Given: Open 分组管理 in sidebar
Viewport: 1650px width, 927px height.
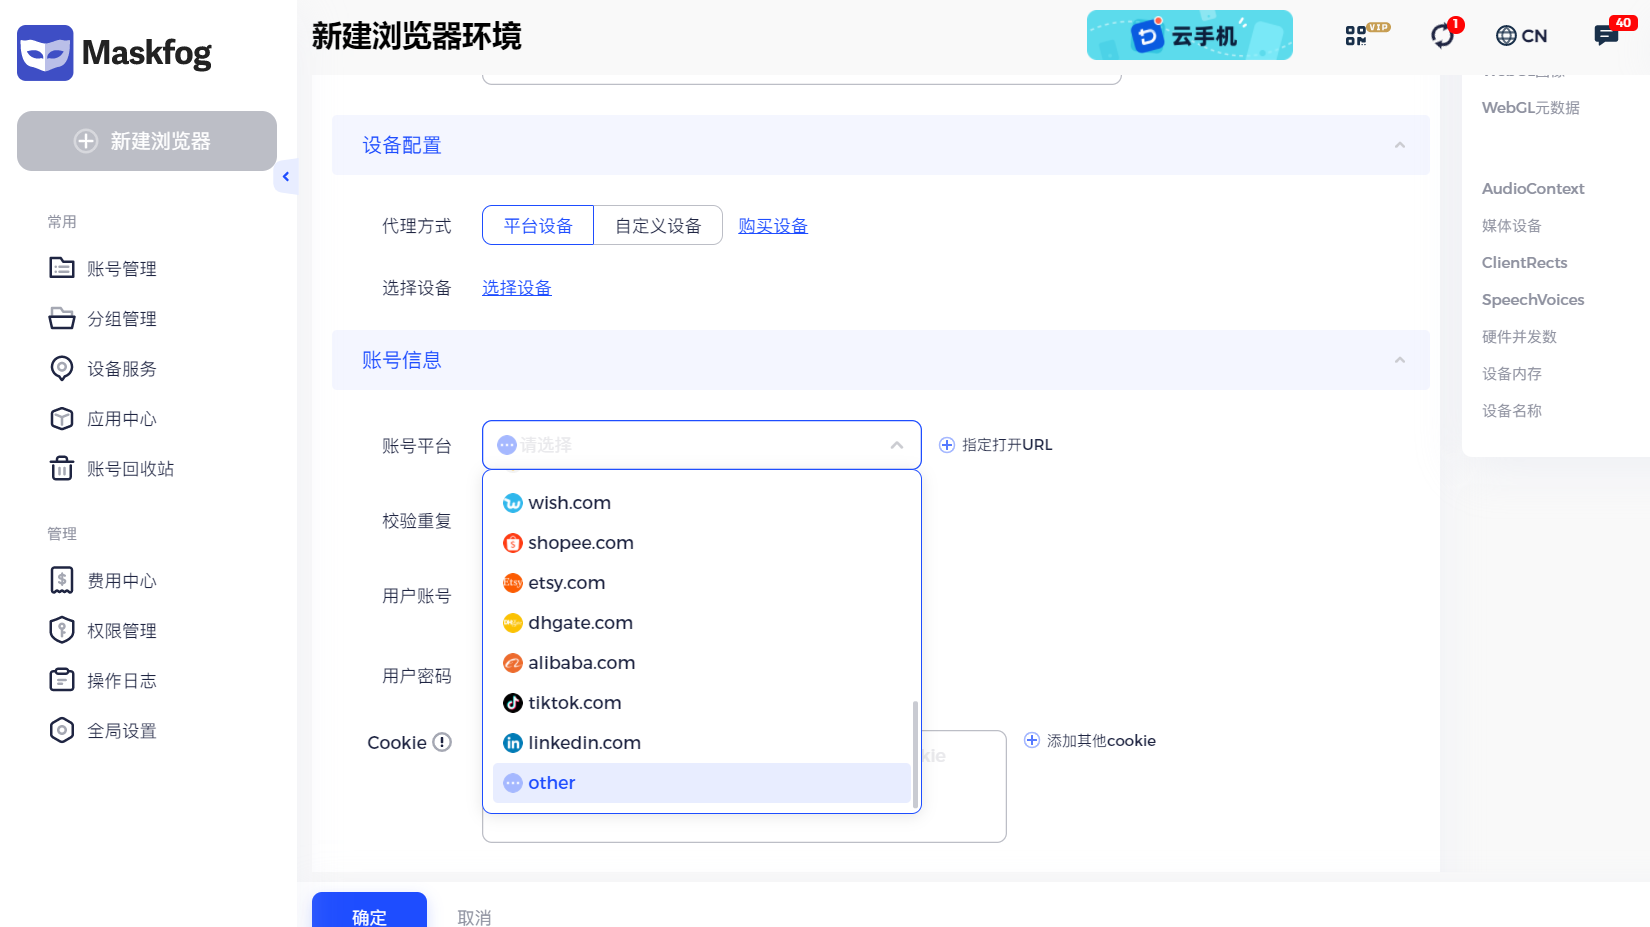Looking at the screenshot, I should tap(103, 318).
